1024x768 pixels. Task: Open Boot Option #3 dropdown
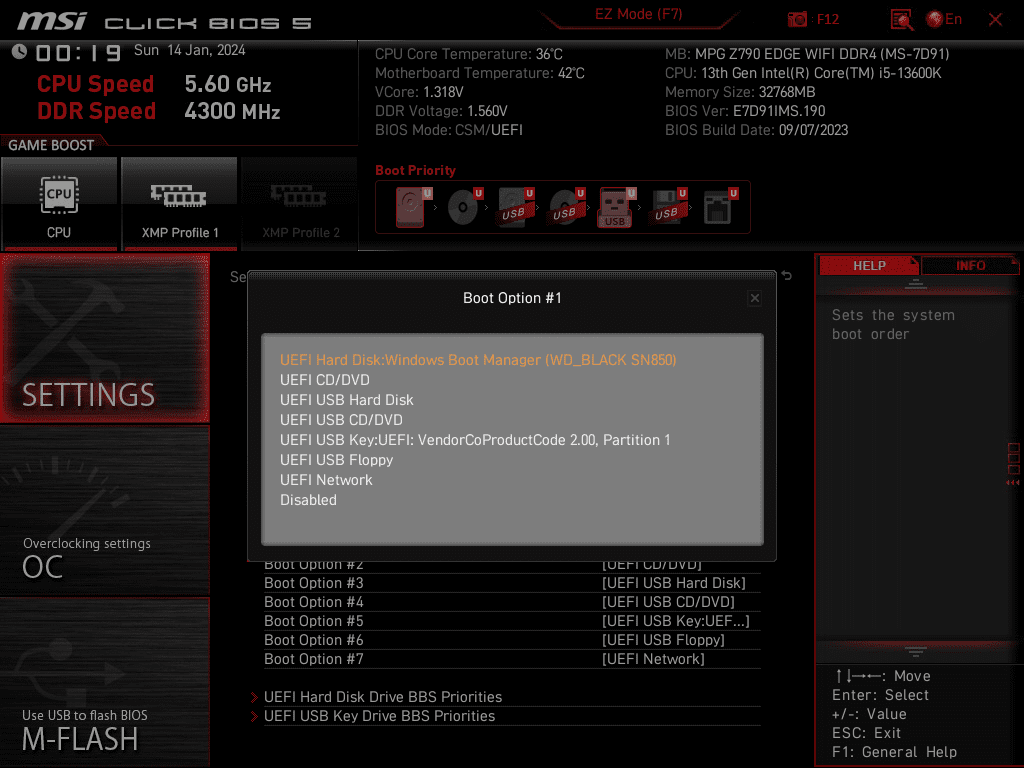point(512,583)
